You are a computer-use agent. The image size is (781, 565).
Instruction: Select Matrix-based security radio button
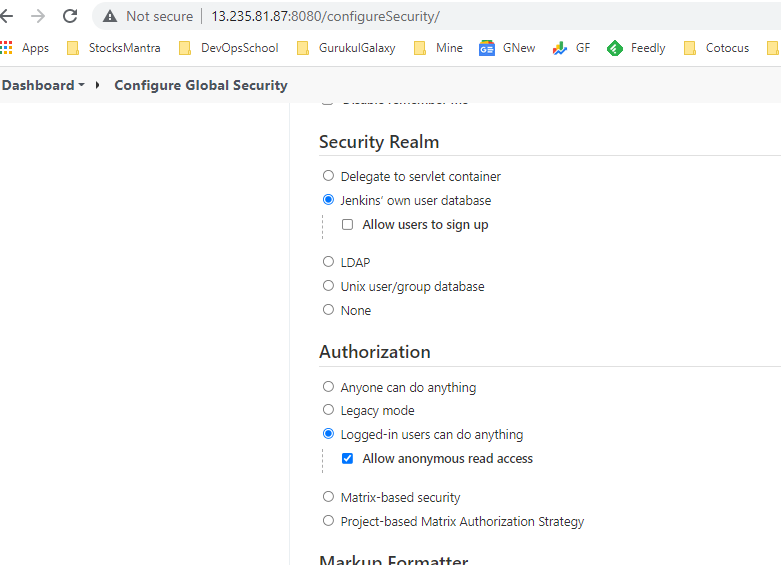(329, 497)
